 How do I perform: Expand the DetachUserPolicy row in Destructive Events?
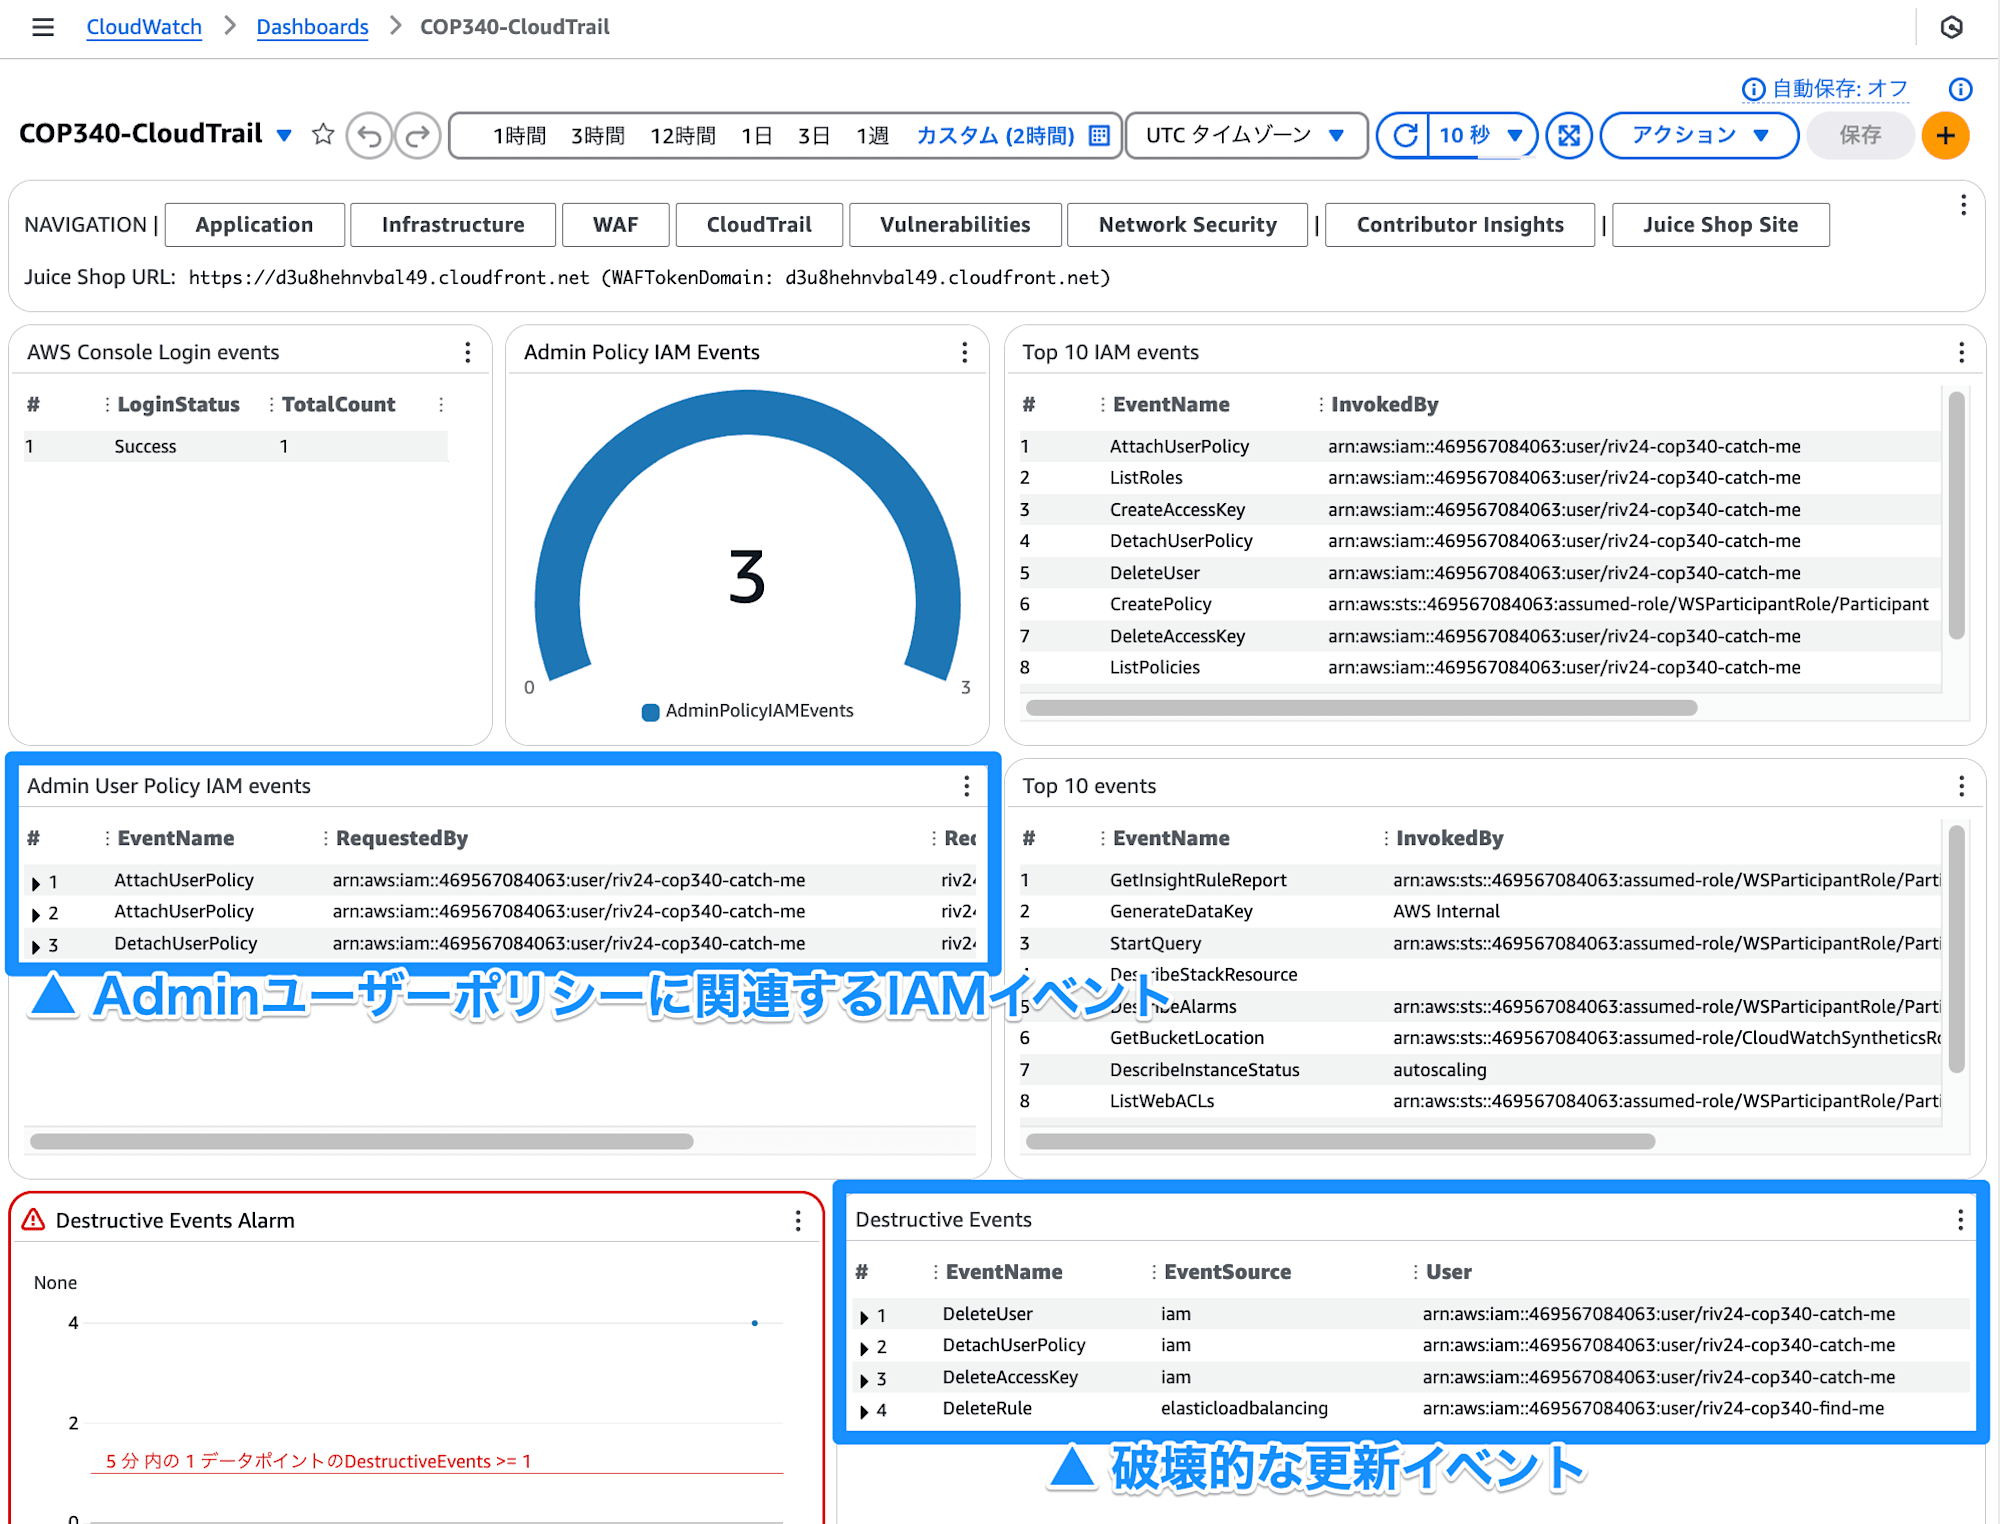pyautogui.click(x=864, y=1348)
